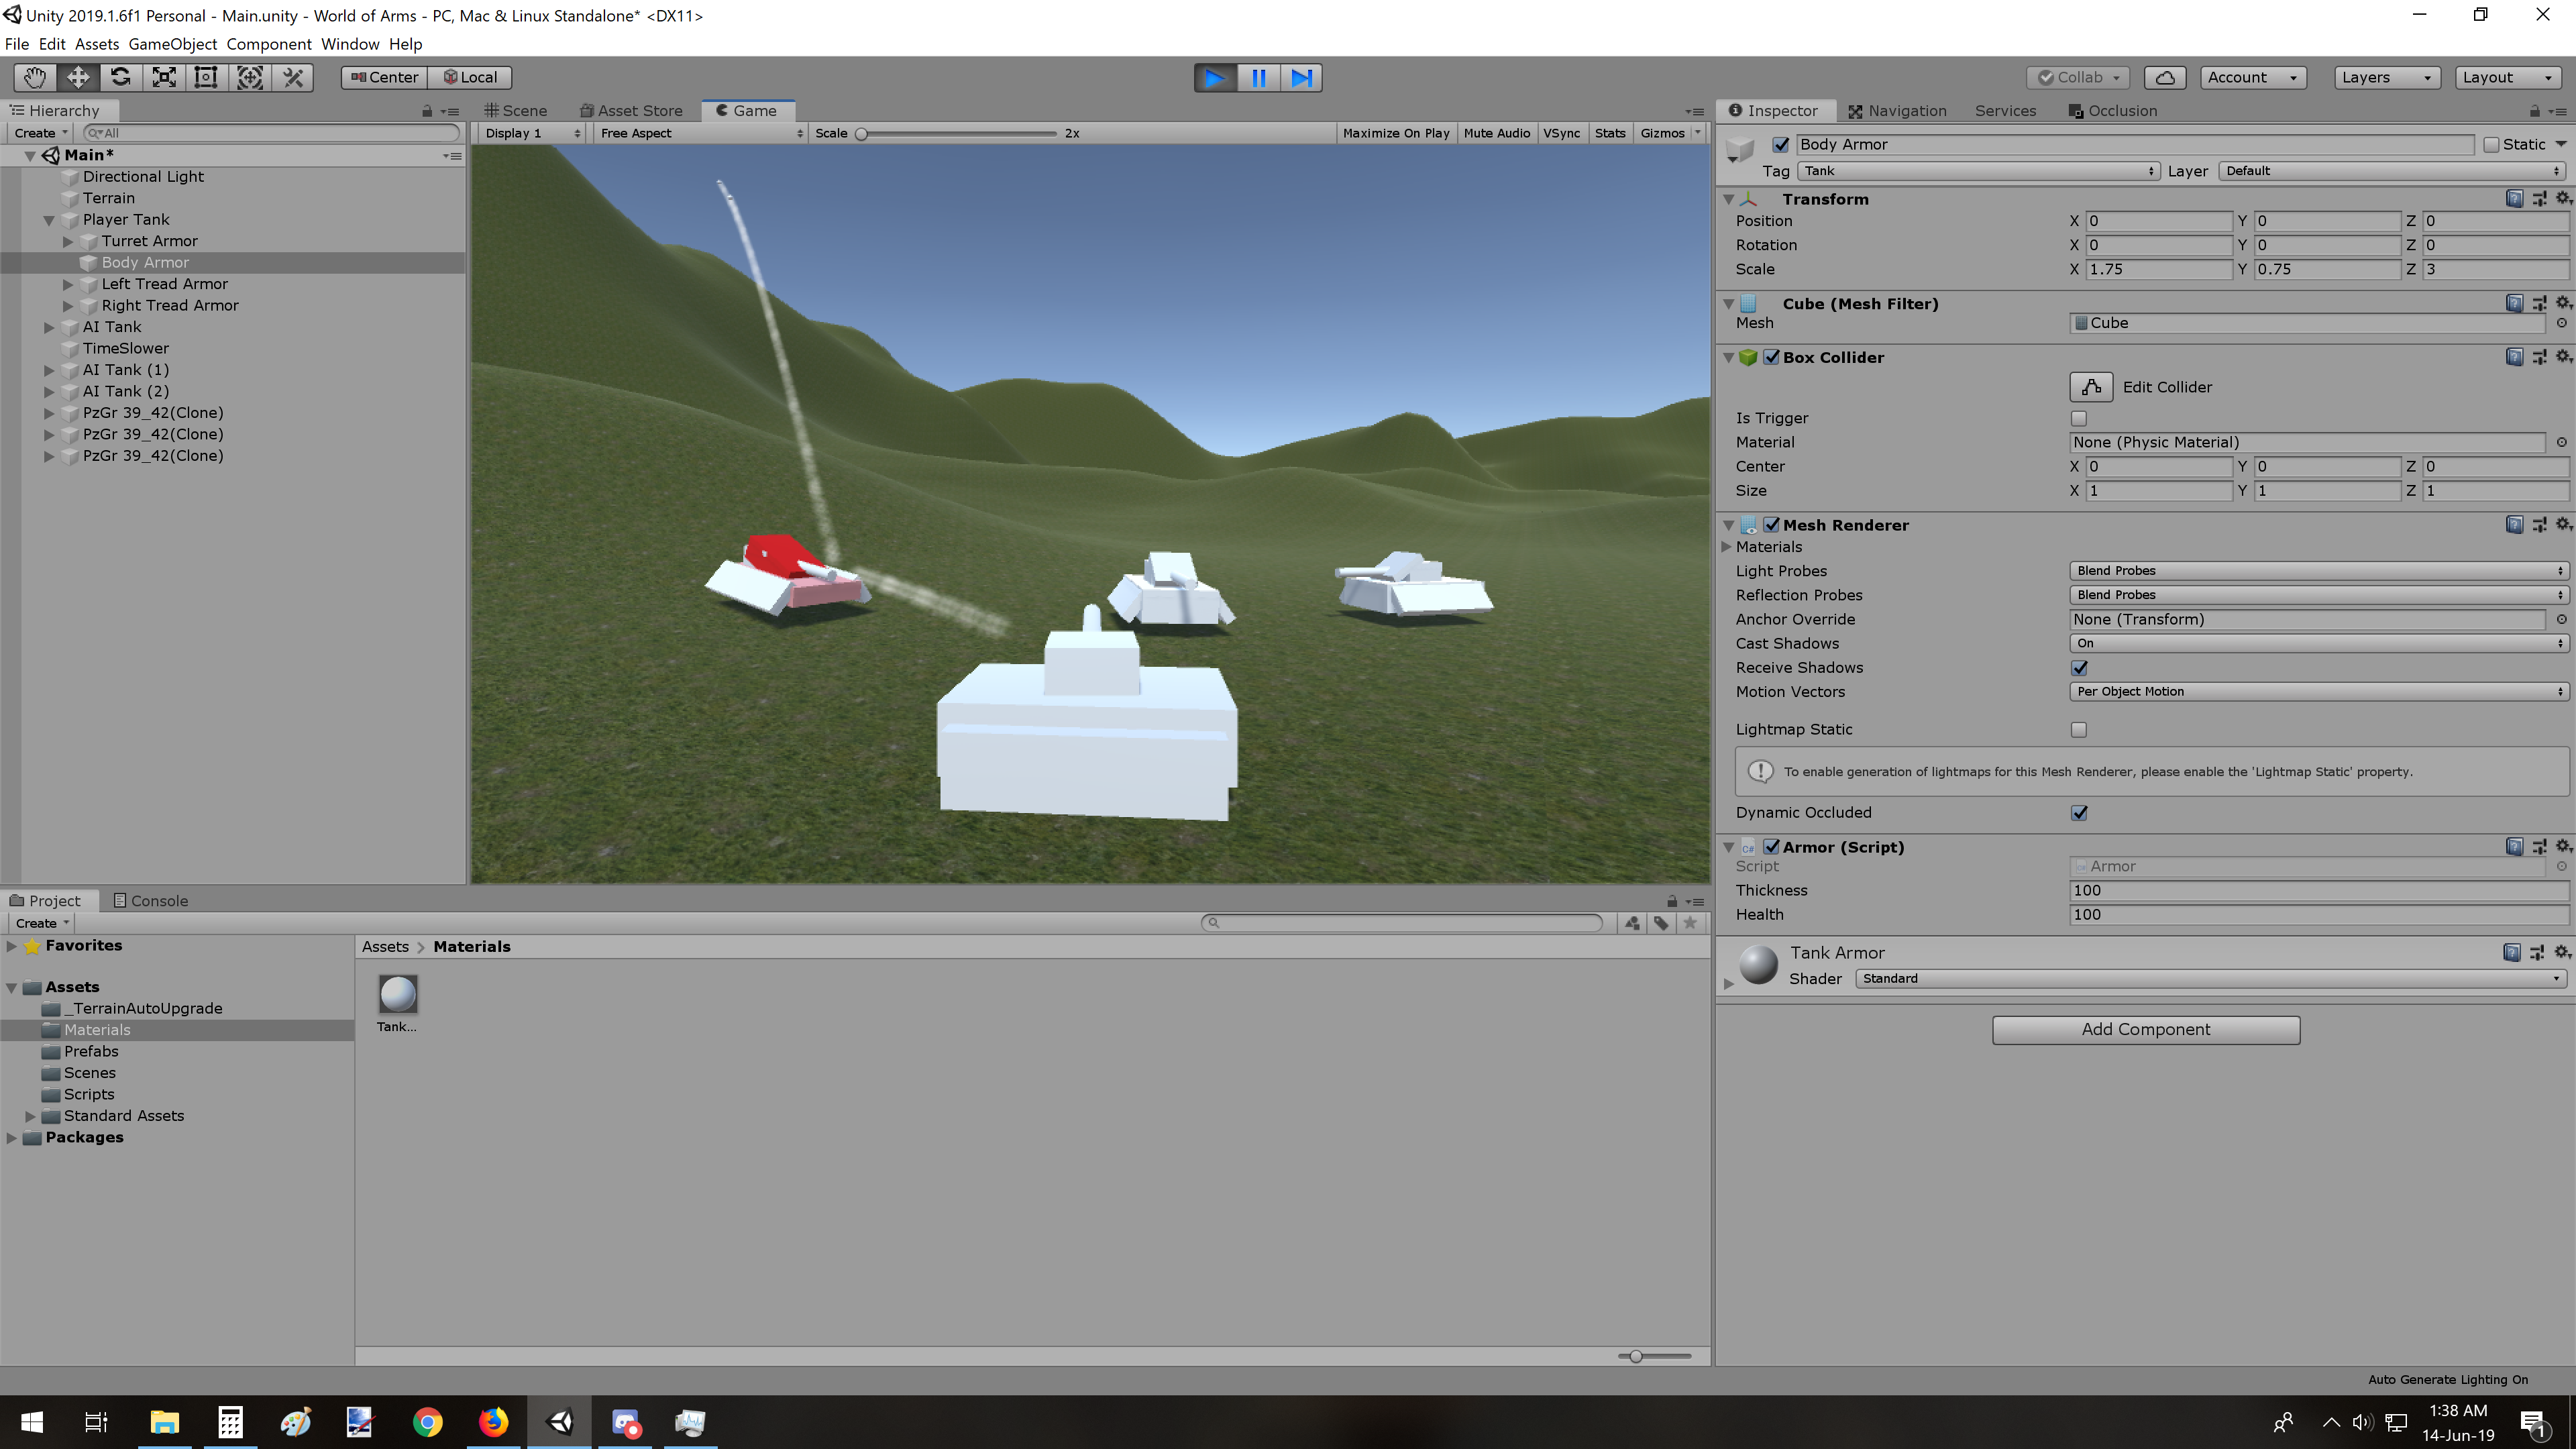Open Chrome from the taskbar

point(428,1422)
